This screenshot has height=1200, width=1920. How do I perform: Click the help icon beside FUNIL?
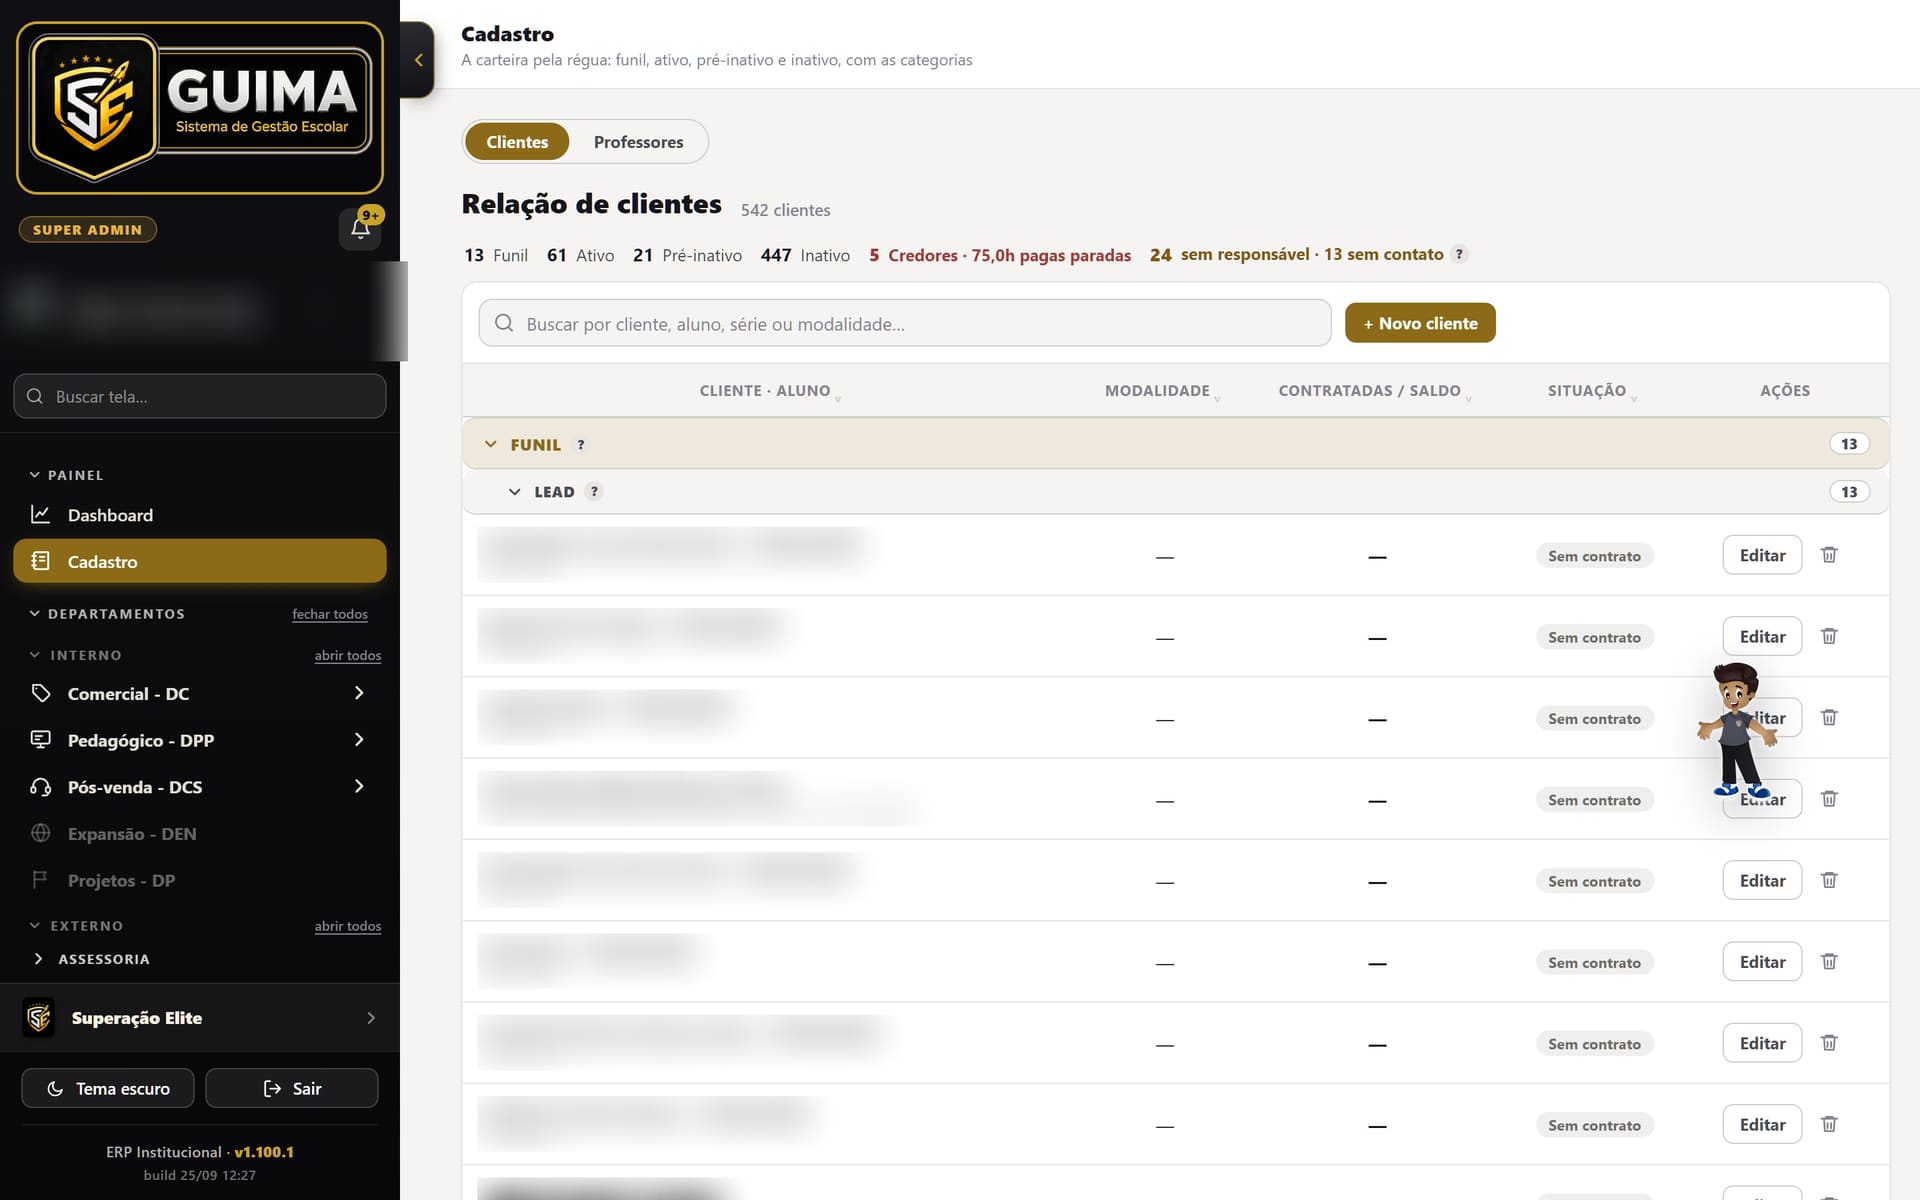[x=581, y=445]
